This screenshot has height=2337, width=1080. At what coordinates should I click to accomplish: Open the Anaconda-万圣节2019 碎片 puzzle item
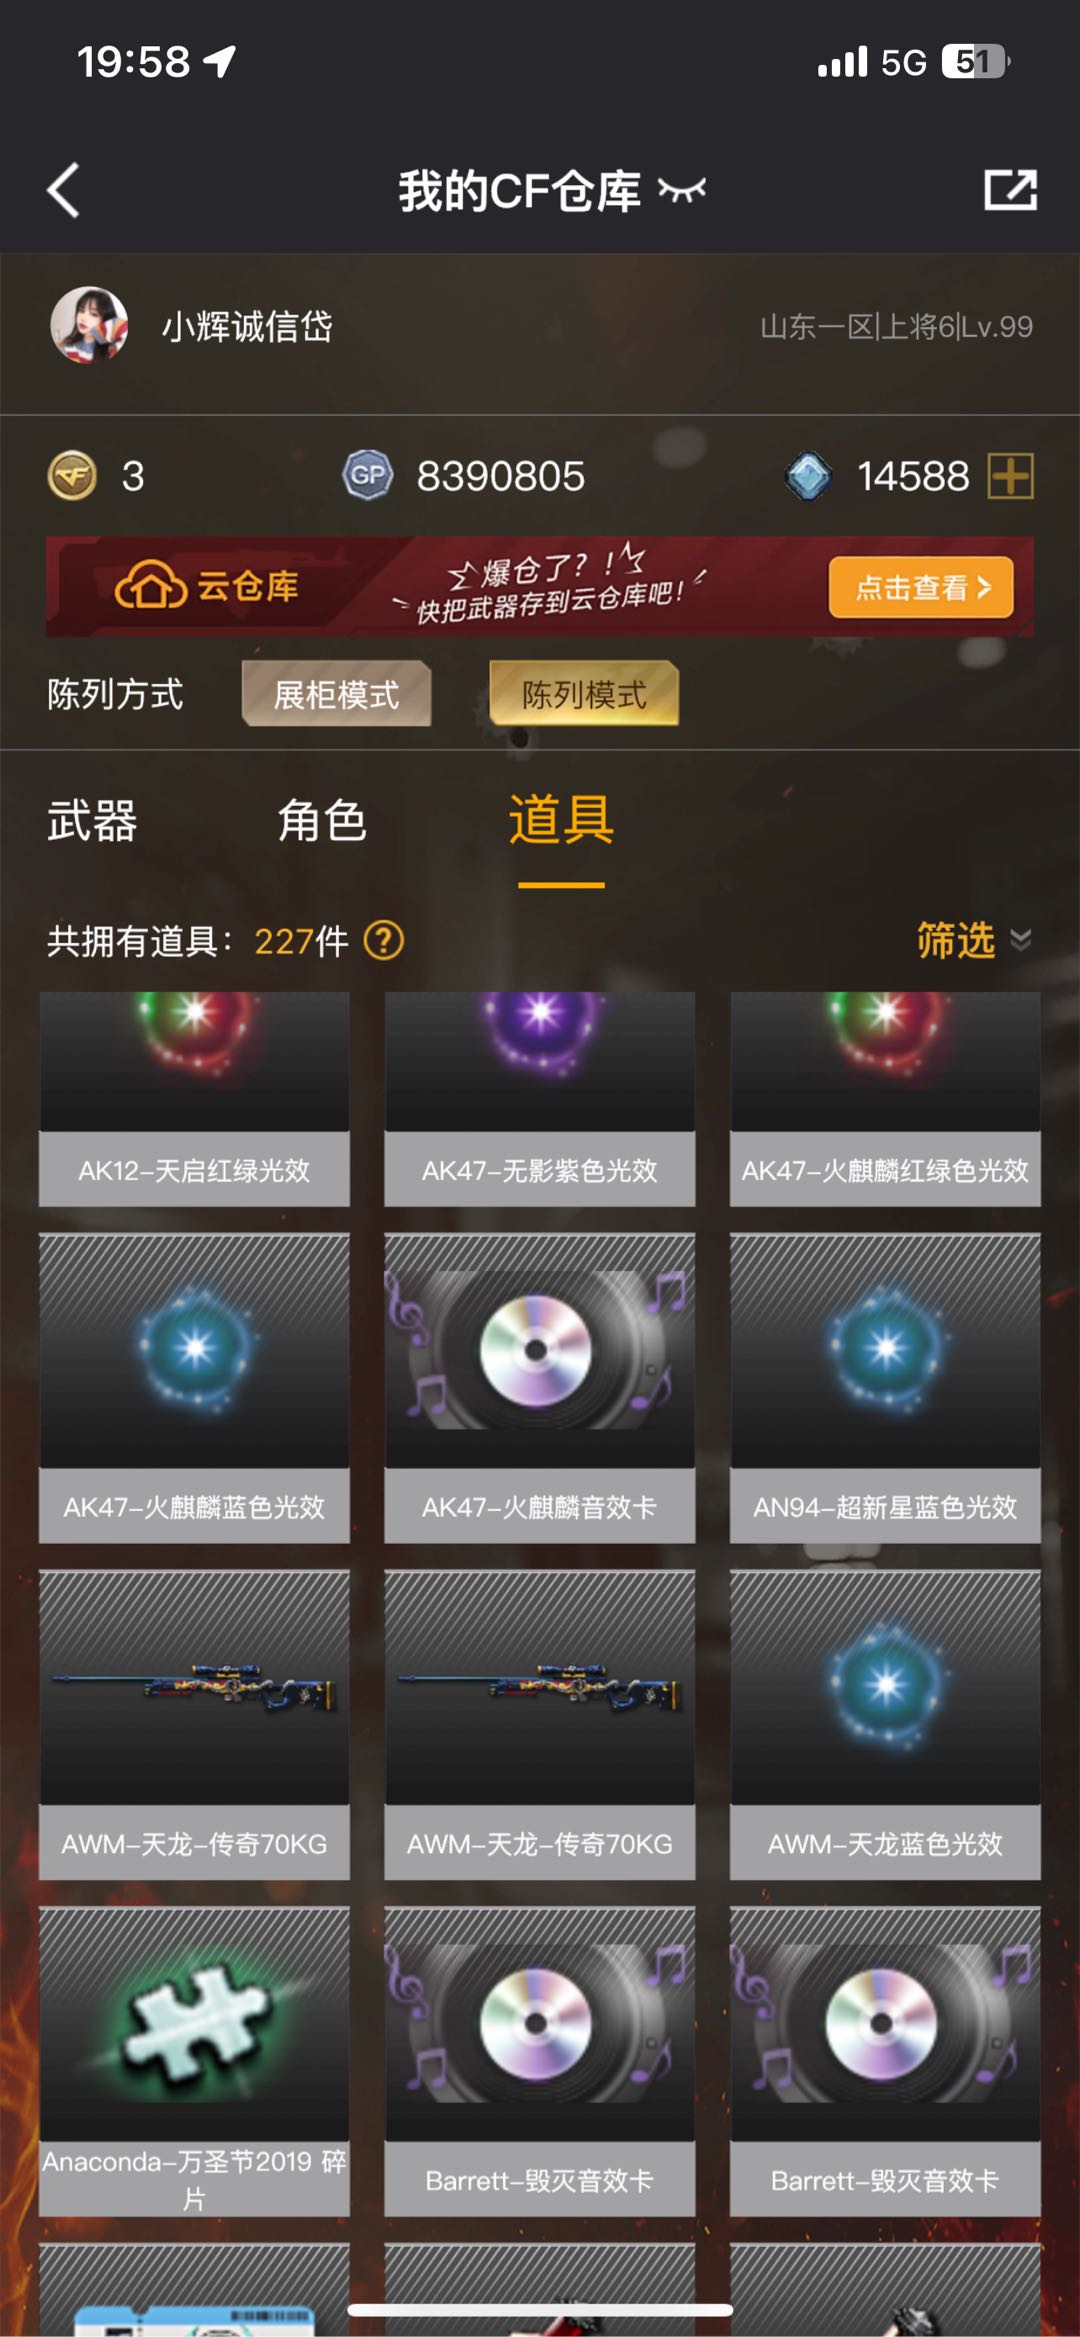(194, 2062)
